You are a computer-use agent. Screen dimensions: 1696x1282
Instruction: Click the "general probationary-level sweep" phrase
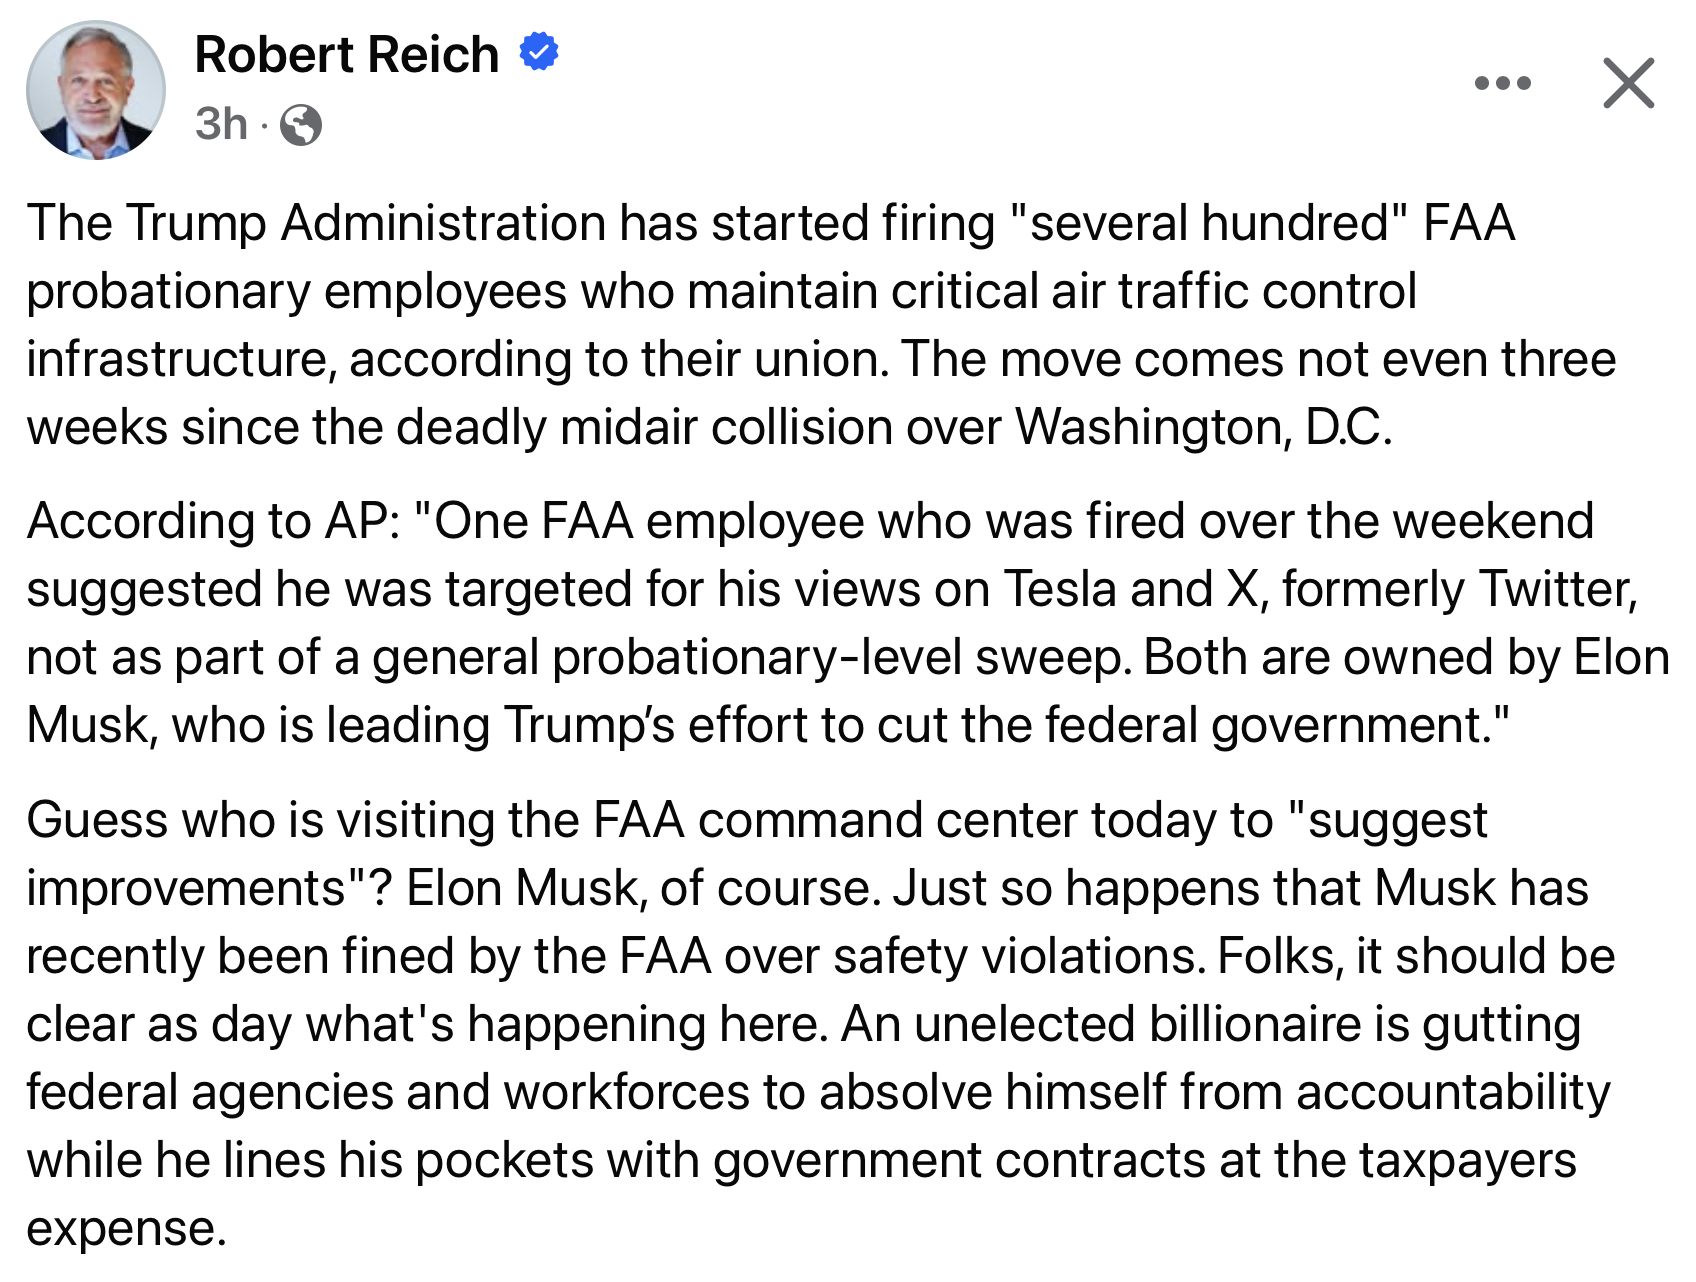[751, 657]
